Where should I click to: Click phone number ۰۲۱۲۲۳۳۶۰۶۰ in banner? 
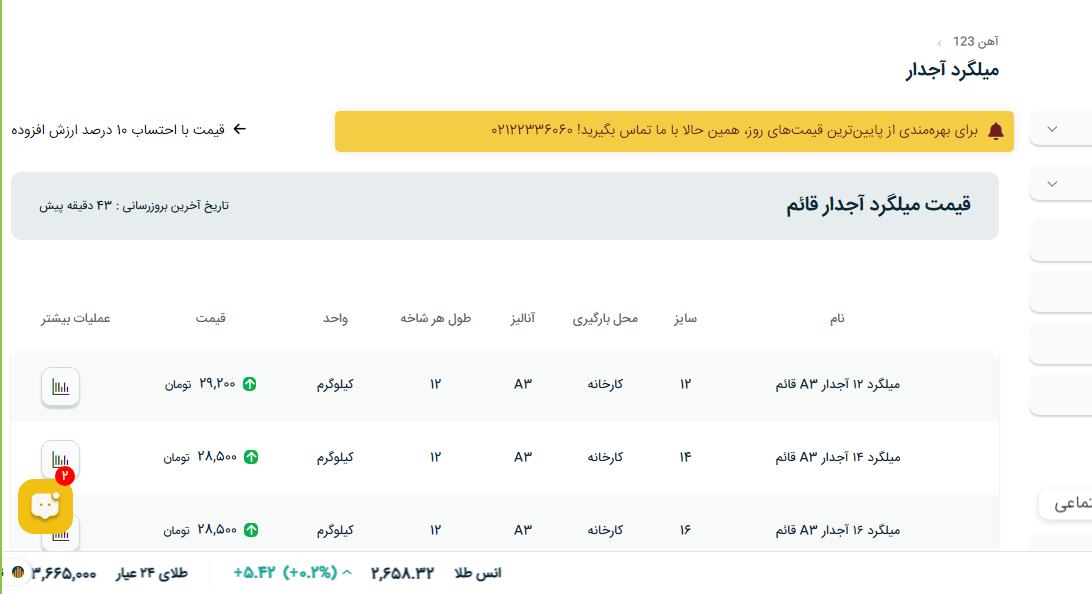pyautogui.click(x=532, y=131)
